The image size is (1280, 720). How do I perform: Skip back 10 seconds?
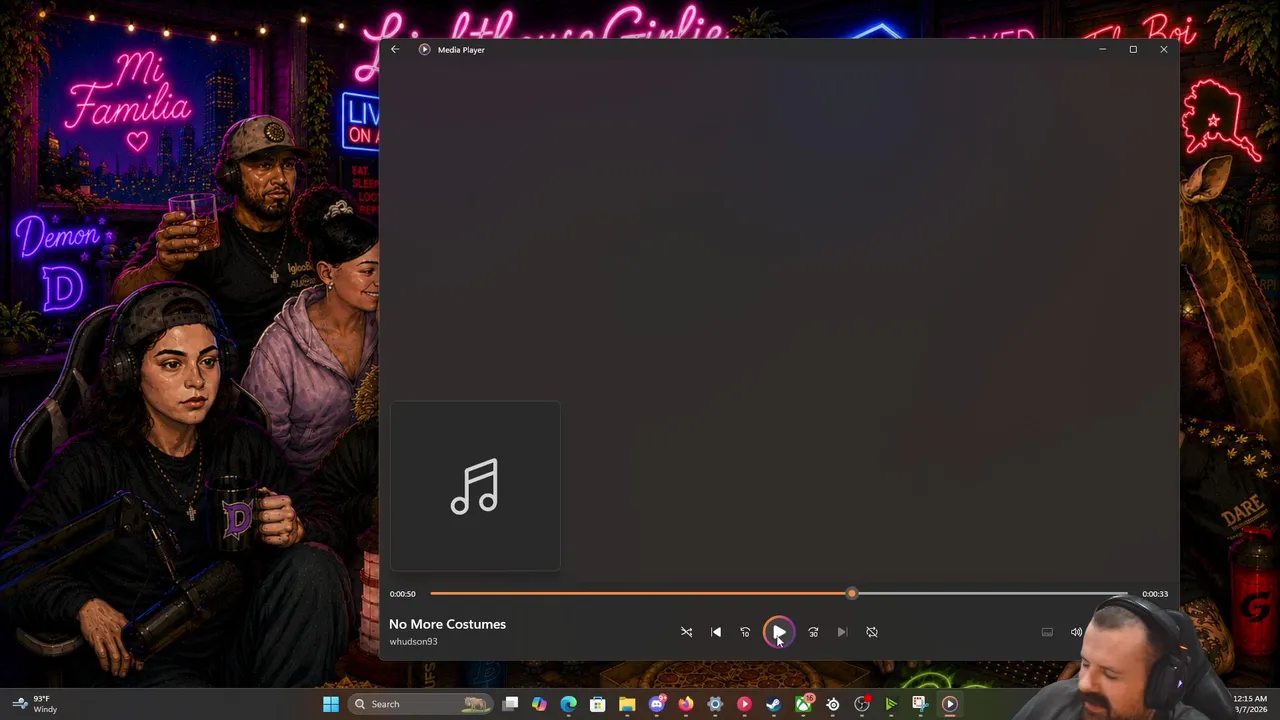[745, 632]
